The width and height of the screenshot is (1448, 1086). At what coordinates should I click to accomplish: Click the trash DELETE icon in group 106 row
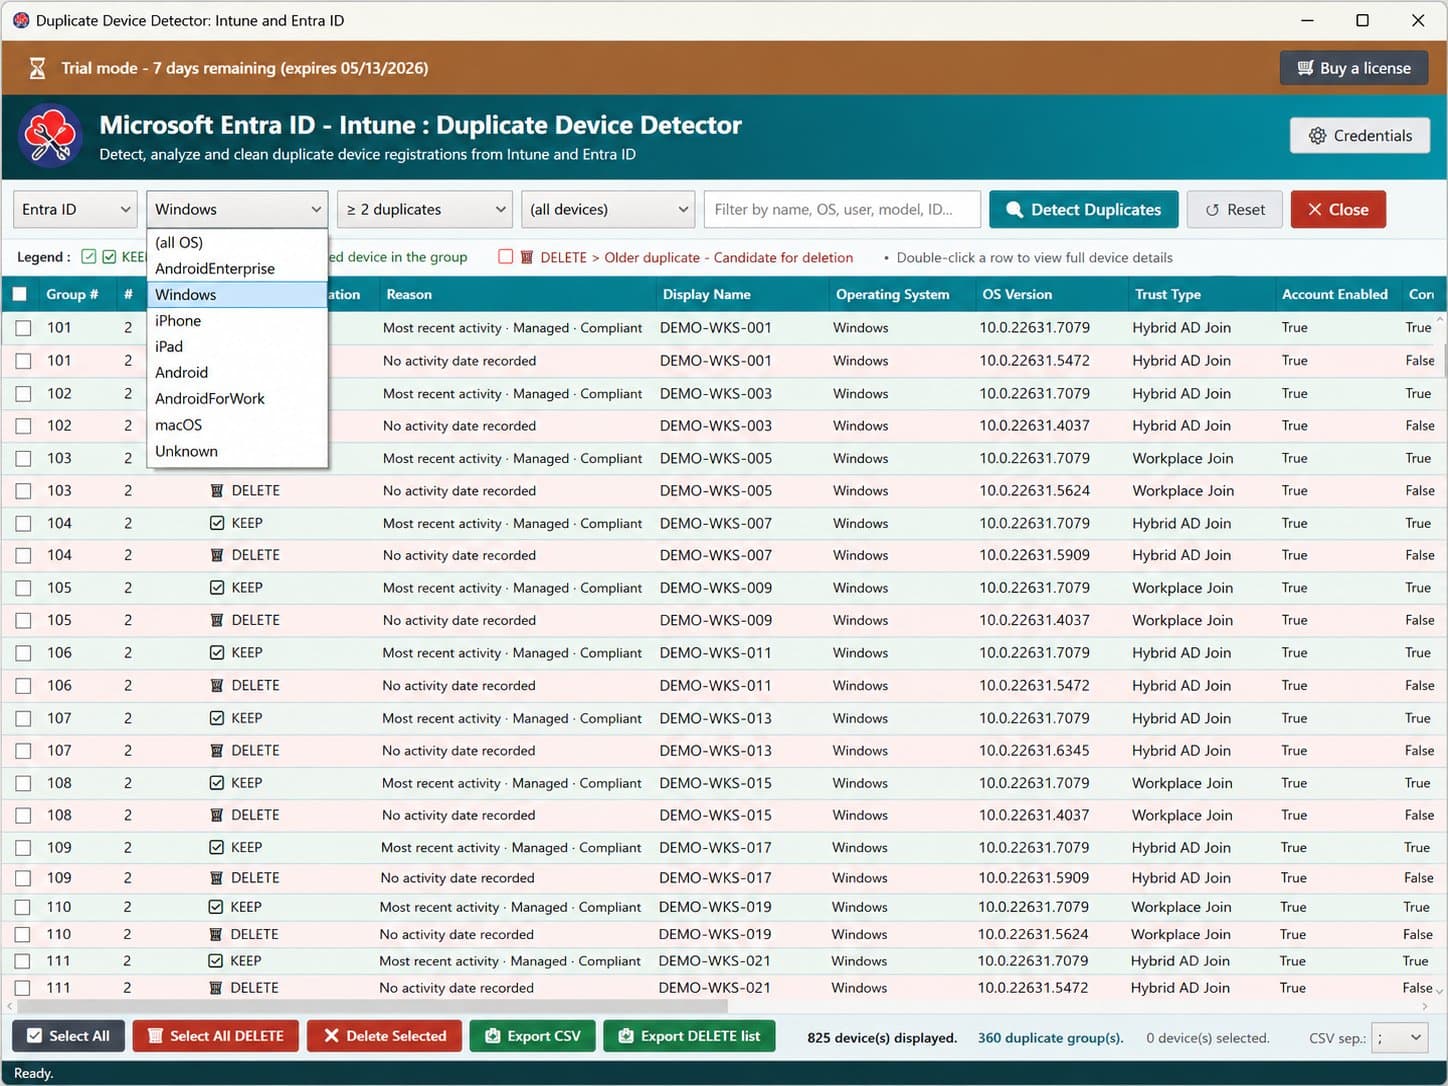tap(217, 686)
